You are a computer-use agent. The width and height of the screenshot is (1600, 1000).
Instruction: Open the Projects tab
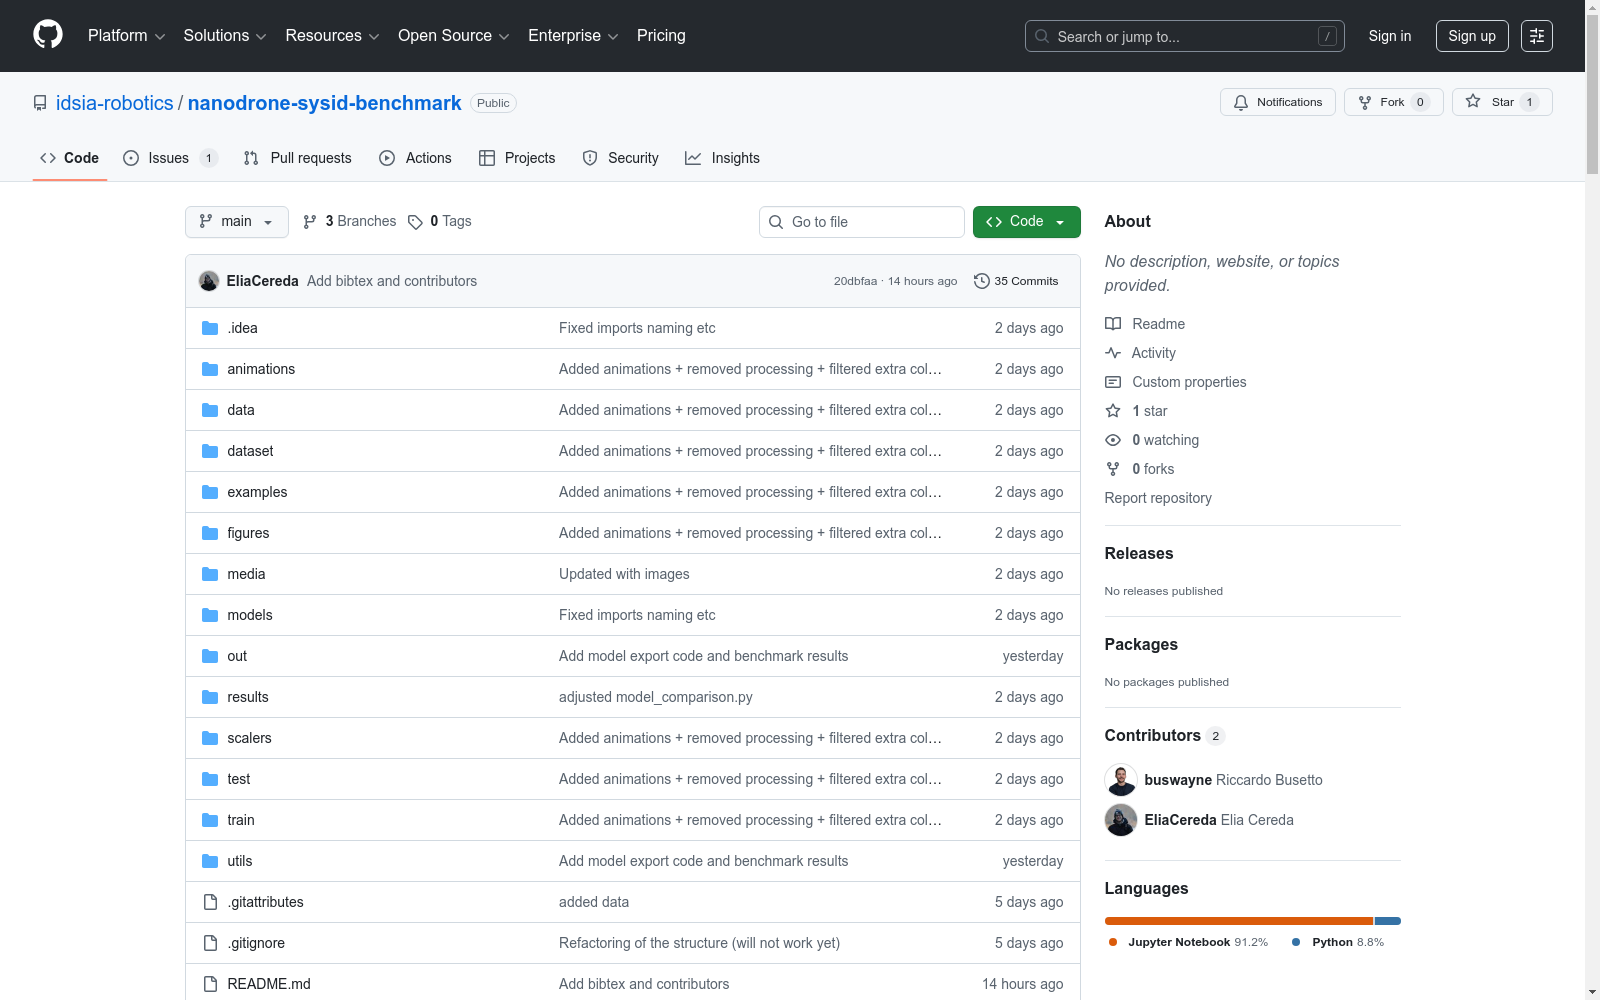coord(517,158)
